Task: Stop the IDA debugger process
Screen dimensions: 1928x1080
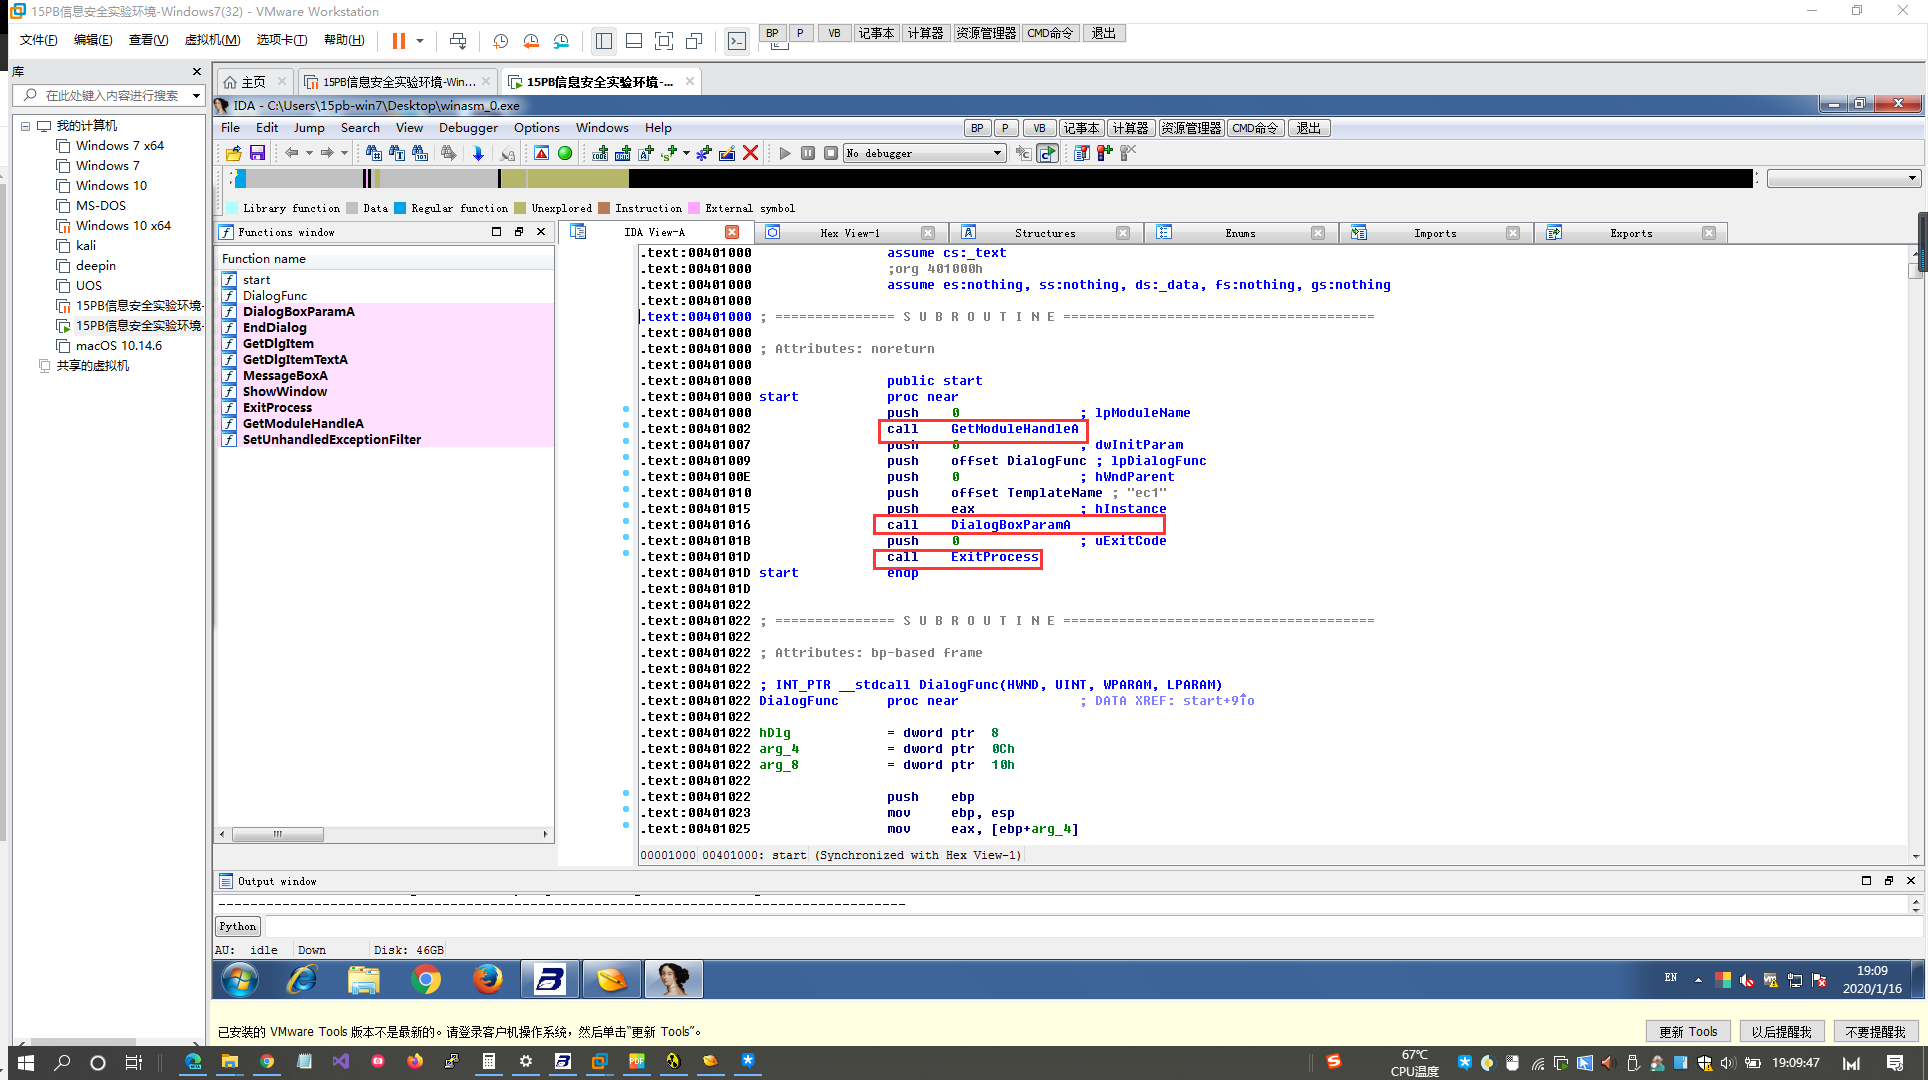Action: (x=831, y=153)
